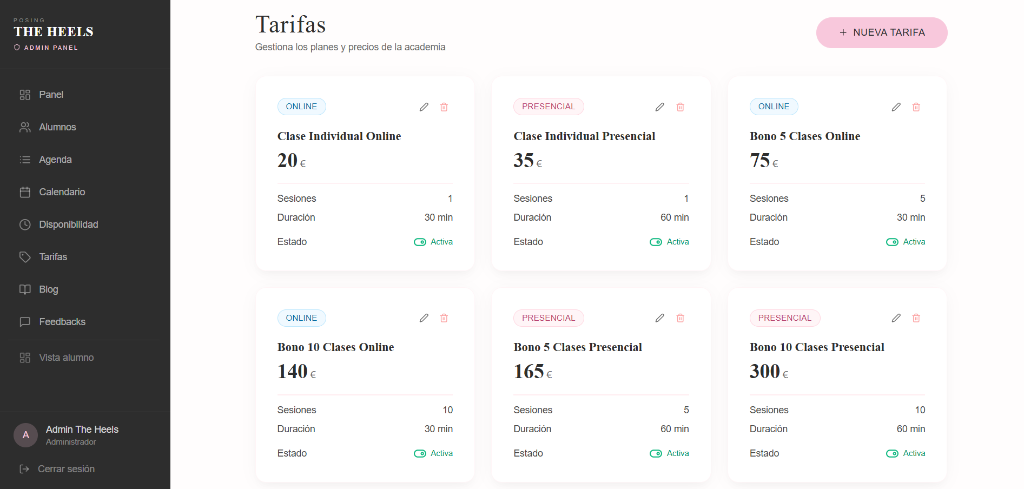This screenshot has width=1024, height=489.
Task: Switch to Vista alumno
Action: tap(85, 358)
